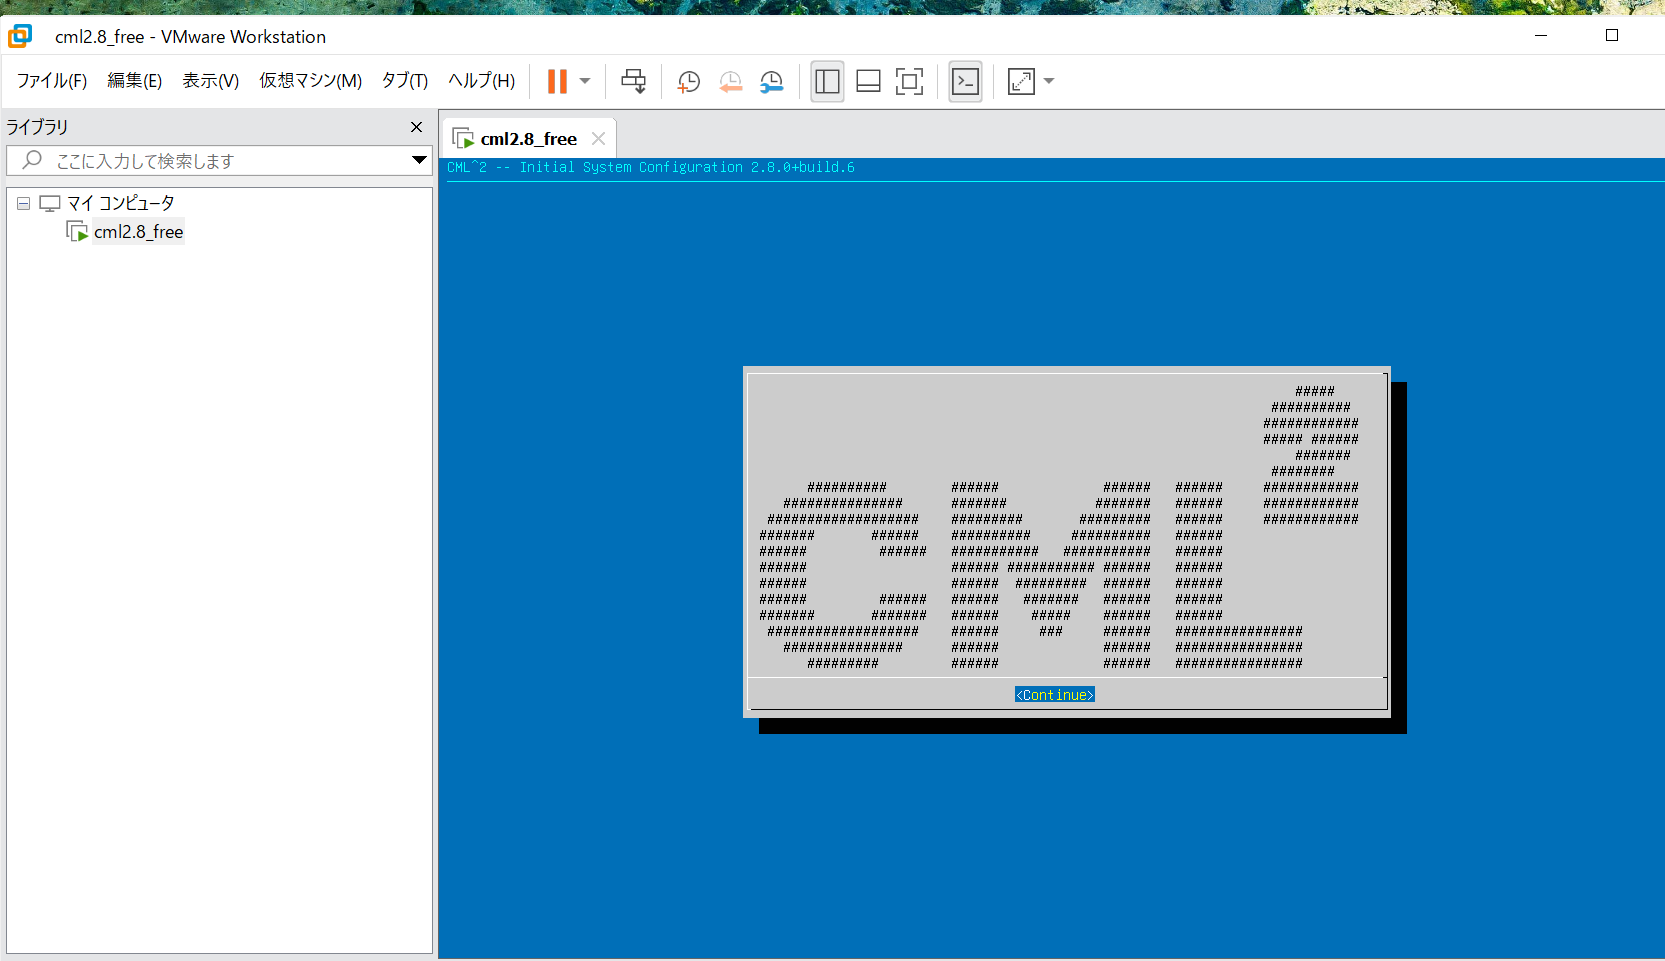
Task: Open the ファイル(F) menu
Action: pos(52,81)
